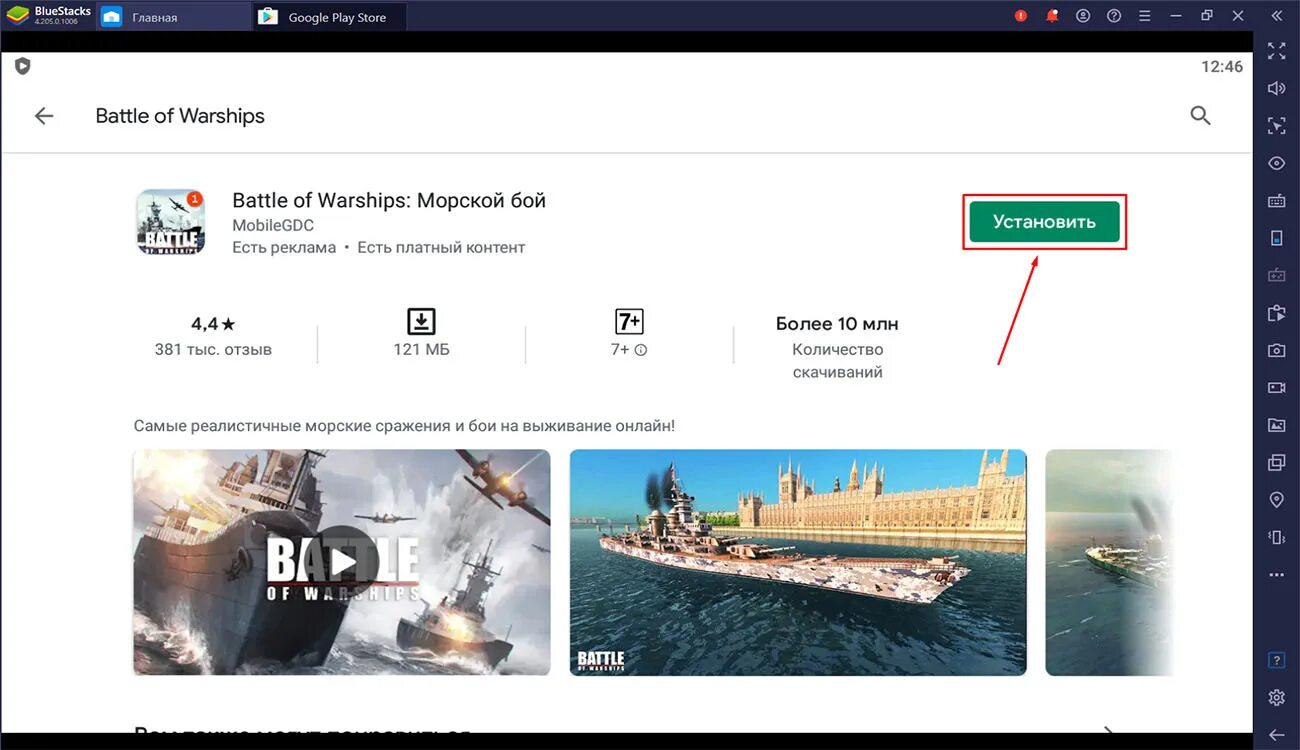This screenshot has width=1300, height=750.
Task: Click the Есть платный контент label
Action: 441,247
